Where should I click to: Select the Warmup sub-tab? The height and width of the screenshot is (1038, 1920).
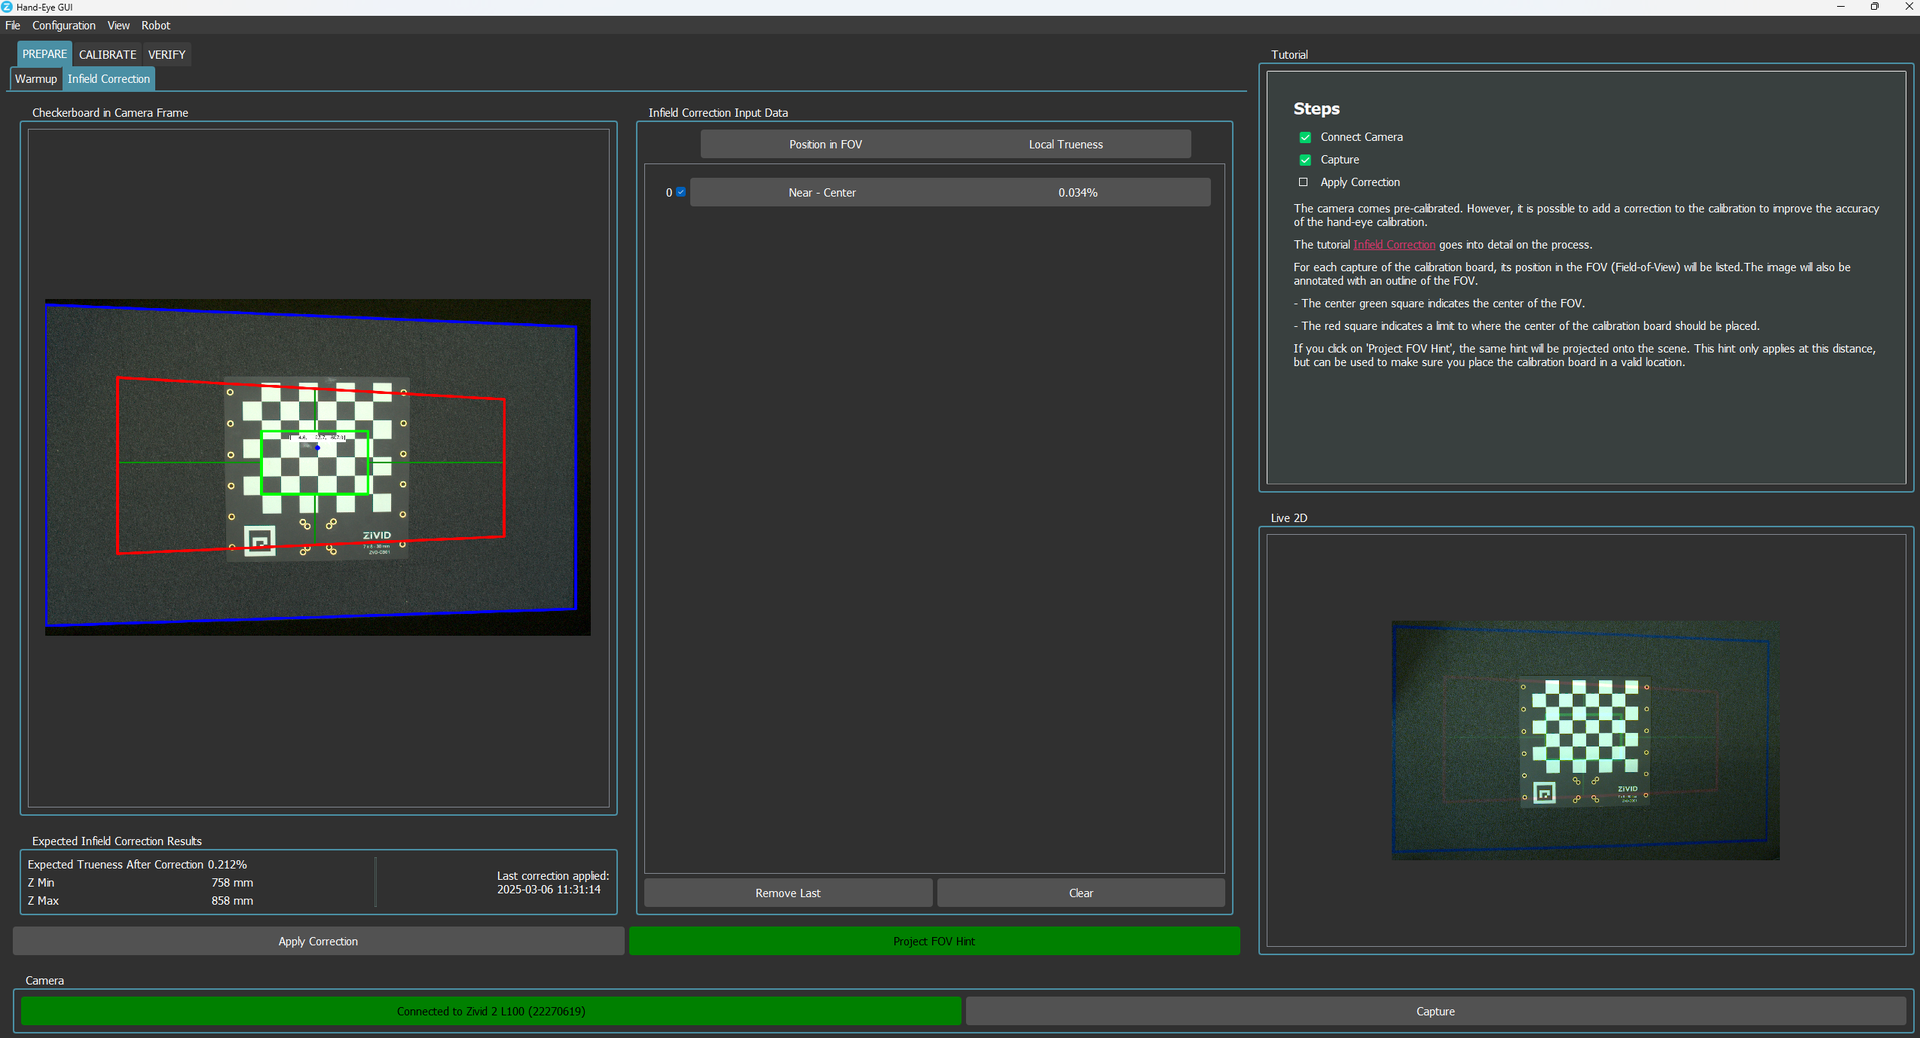point(36,79)
